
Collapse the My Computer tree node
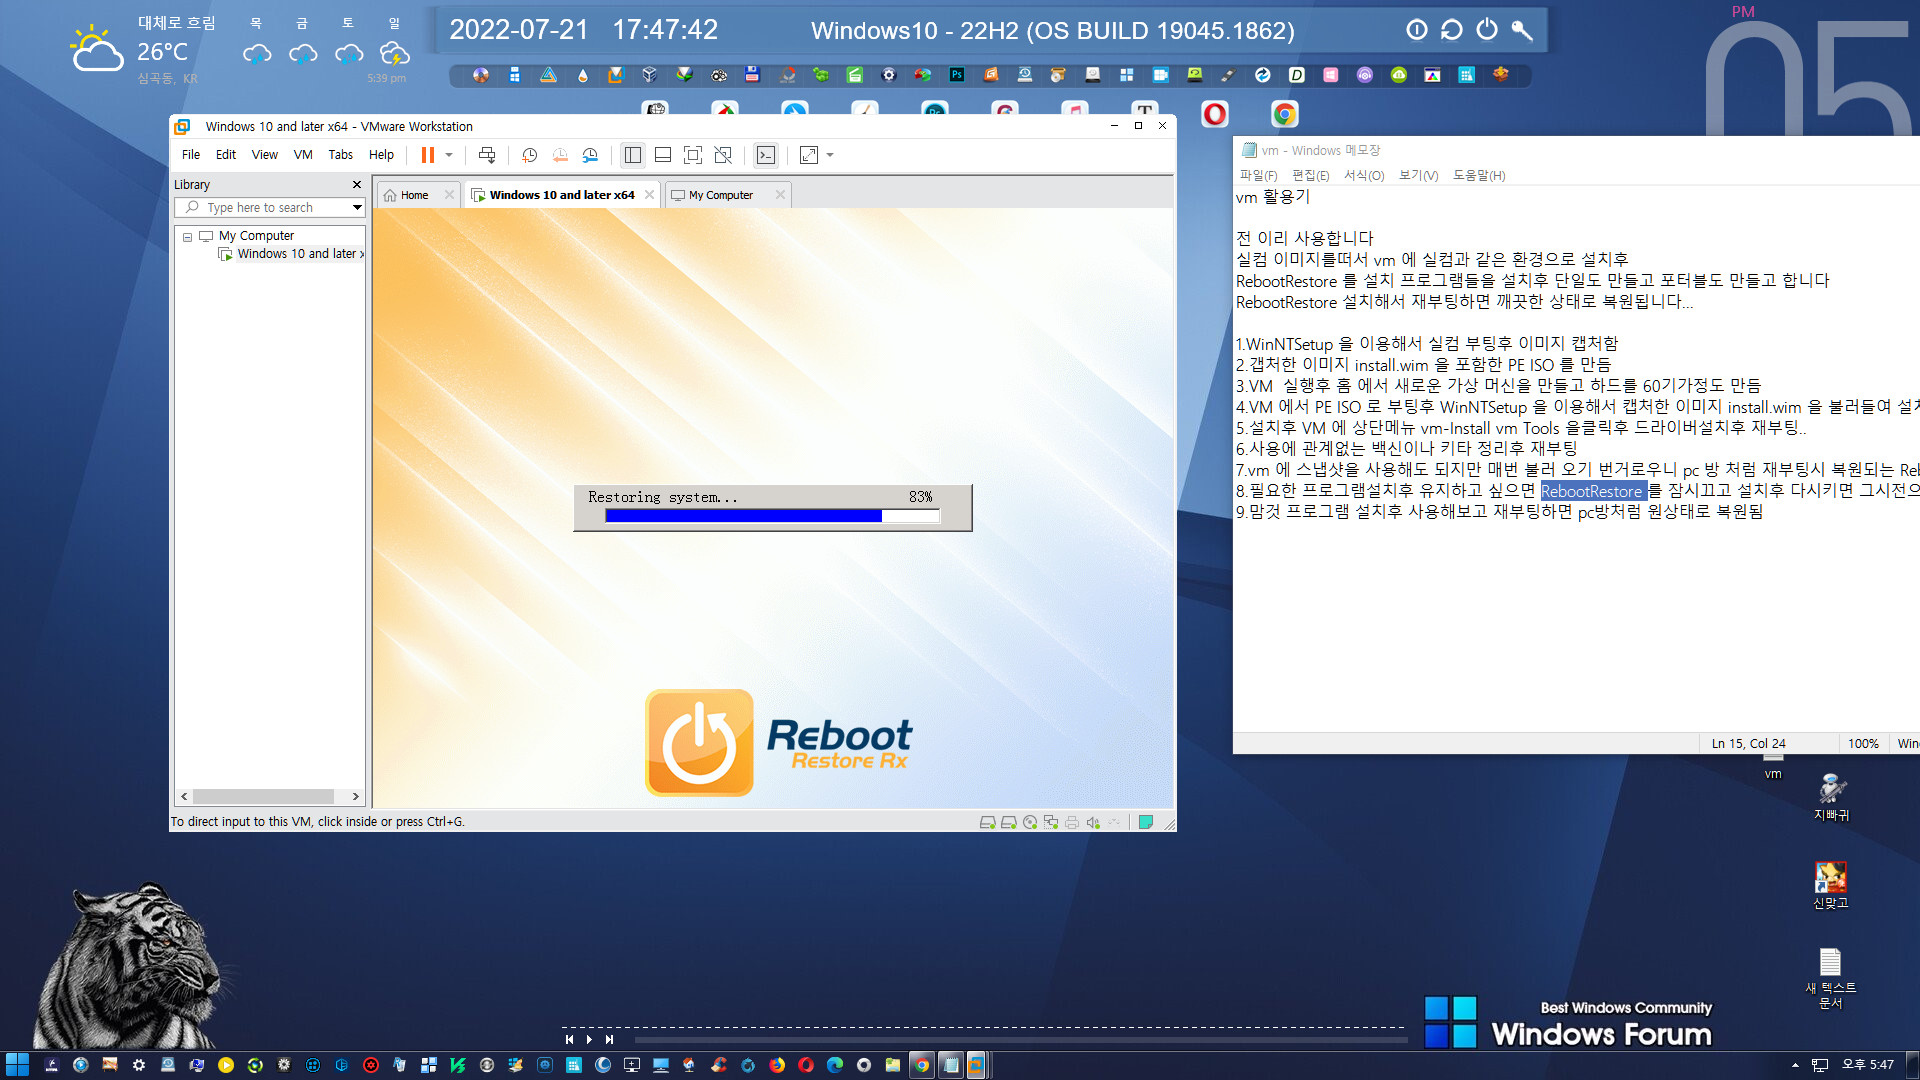click(187, 237)
